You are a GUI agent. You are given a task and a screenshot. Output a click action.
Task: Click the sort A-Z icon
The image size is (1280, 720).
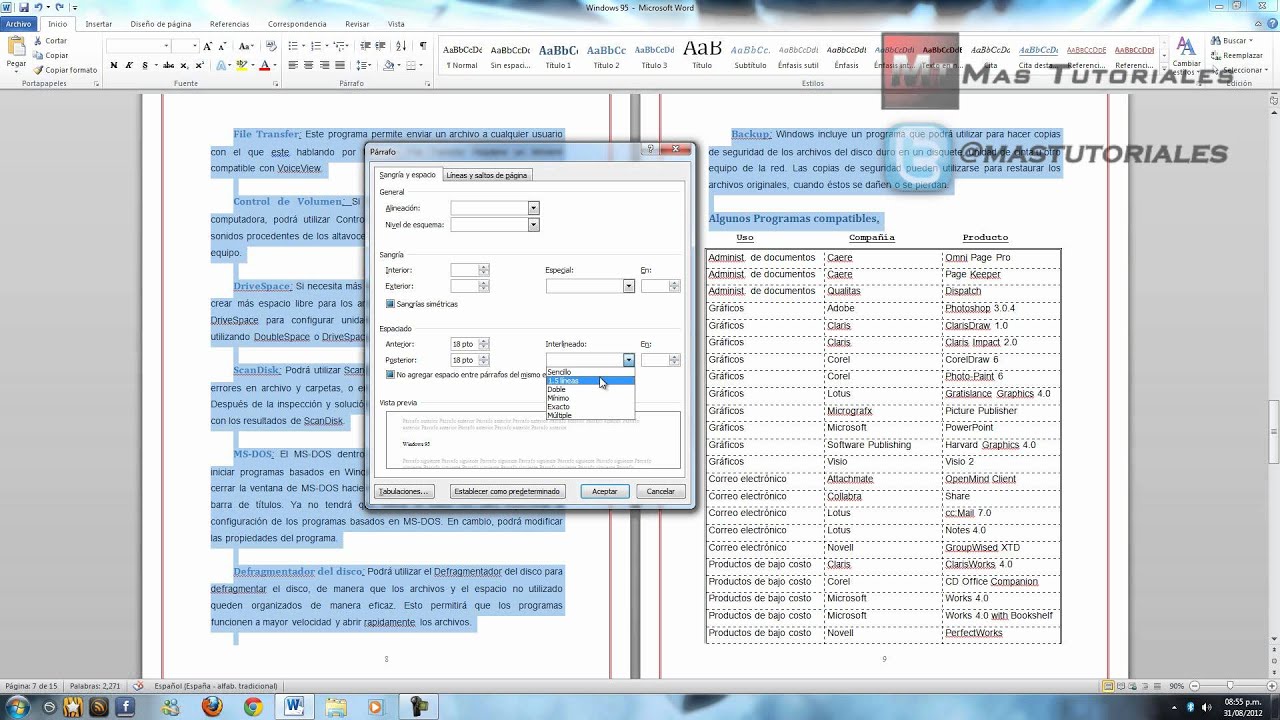point(401,46)
